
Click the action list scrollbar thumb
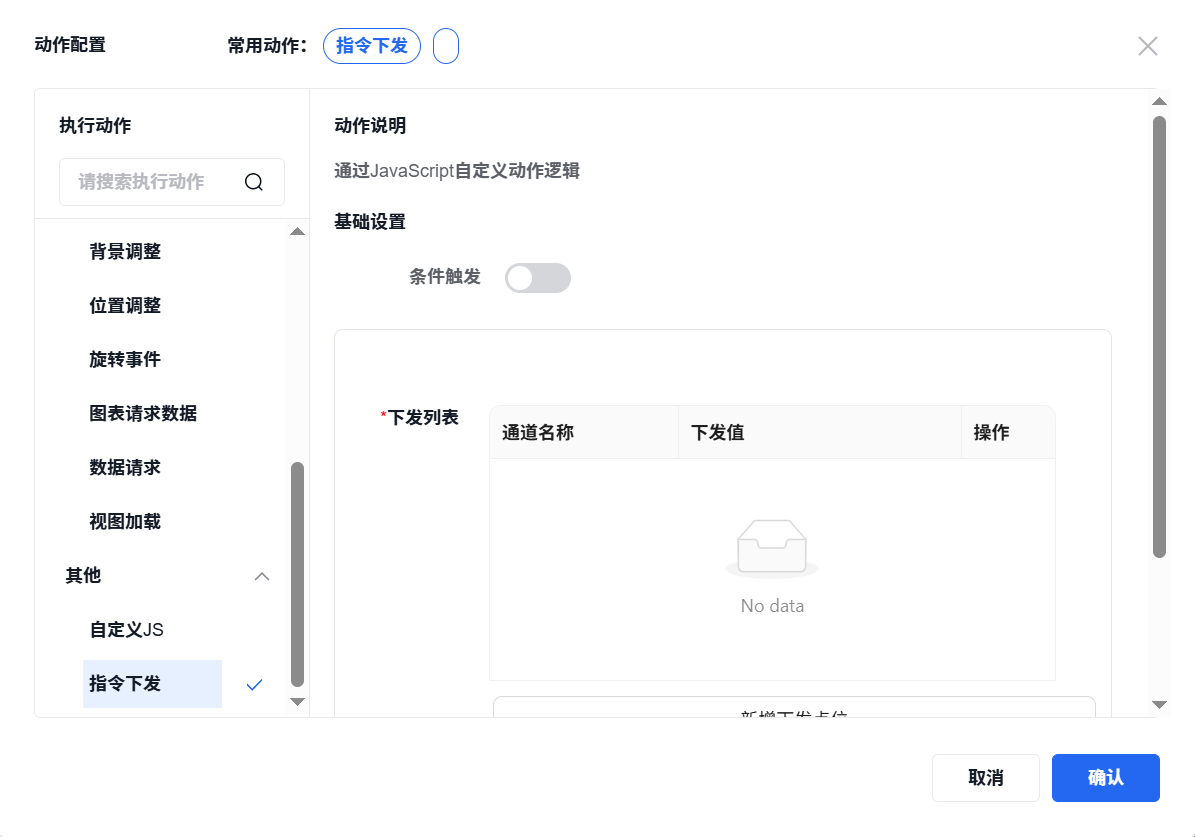click(297, 575)
